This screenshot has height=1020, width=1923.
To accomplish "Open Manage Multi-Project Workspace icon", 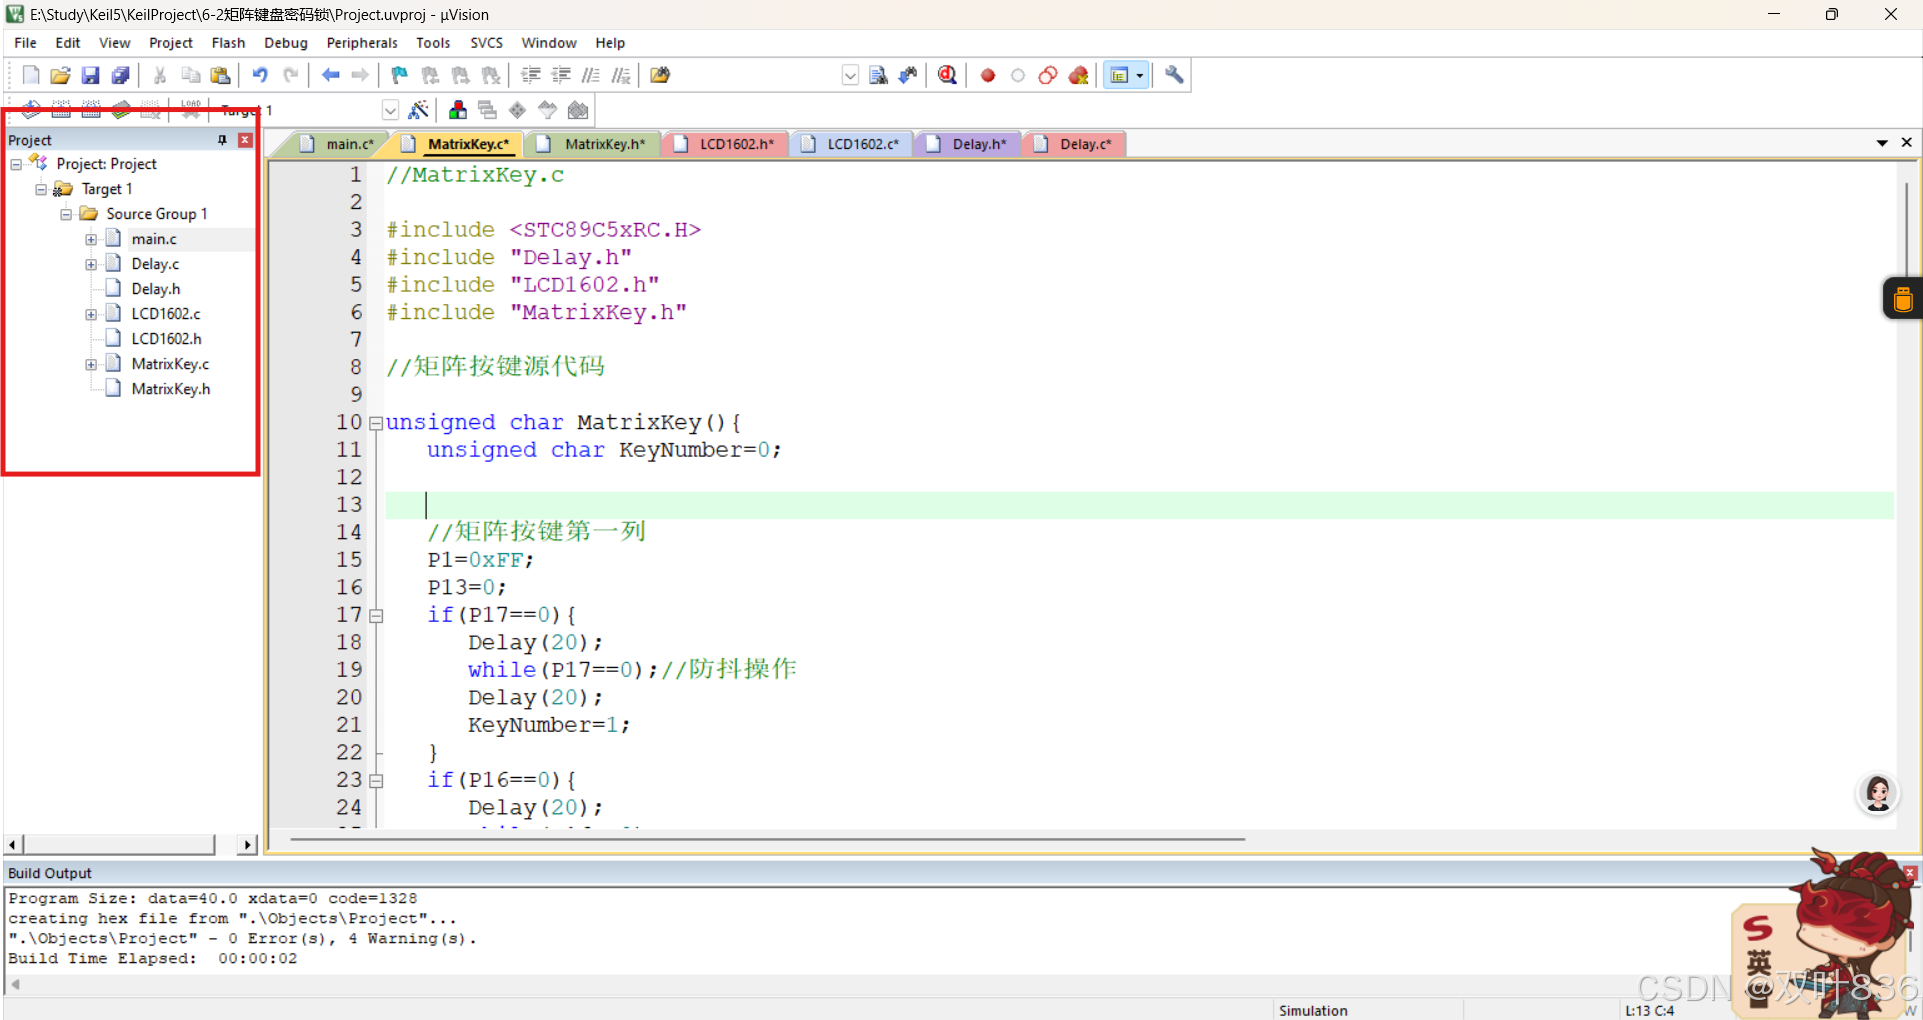I will [x=487, y=110].
